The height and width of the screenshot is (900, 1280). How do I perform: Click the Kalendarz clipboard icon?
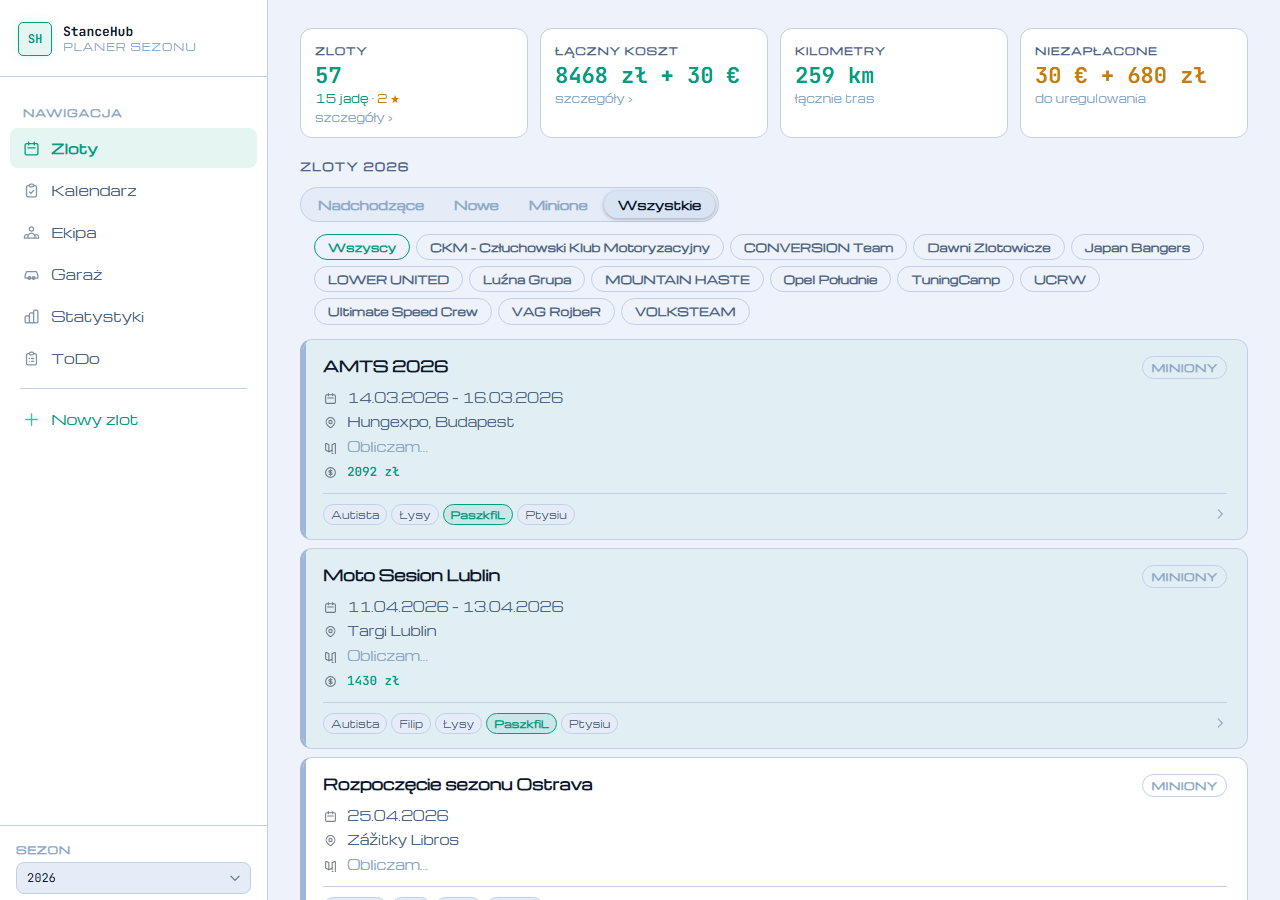(31, 191)
